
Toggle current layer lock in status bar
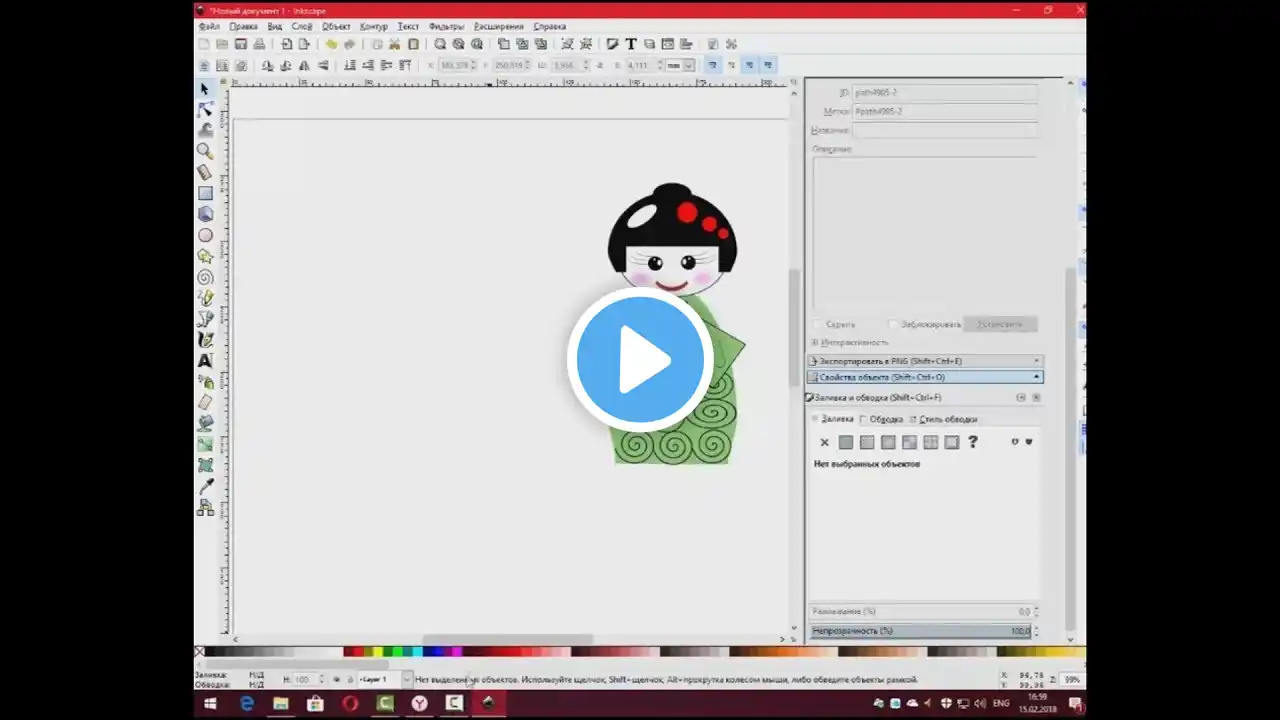[x=349, y=679]
